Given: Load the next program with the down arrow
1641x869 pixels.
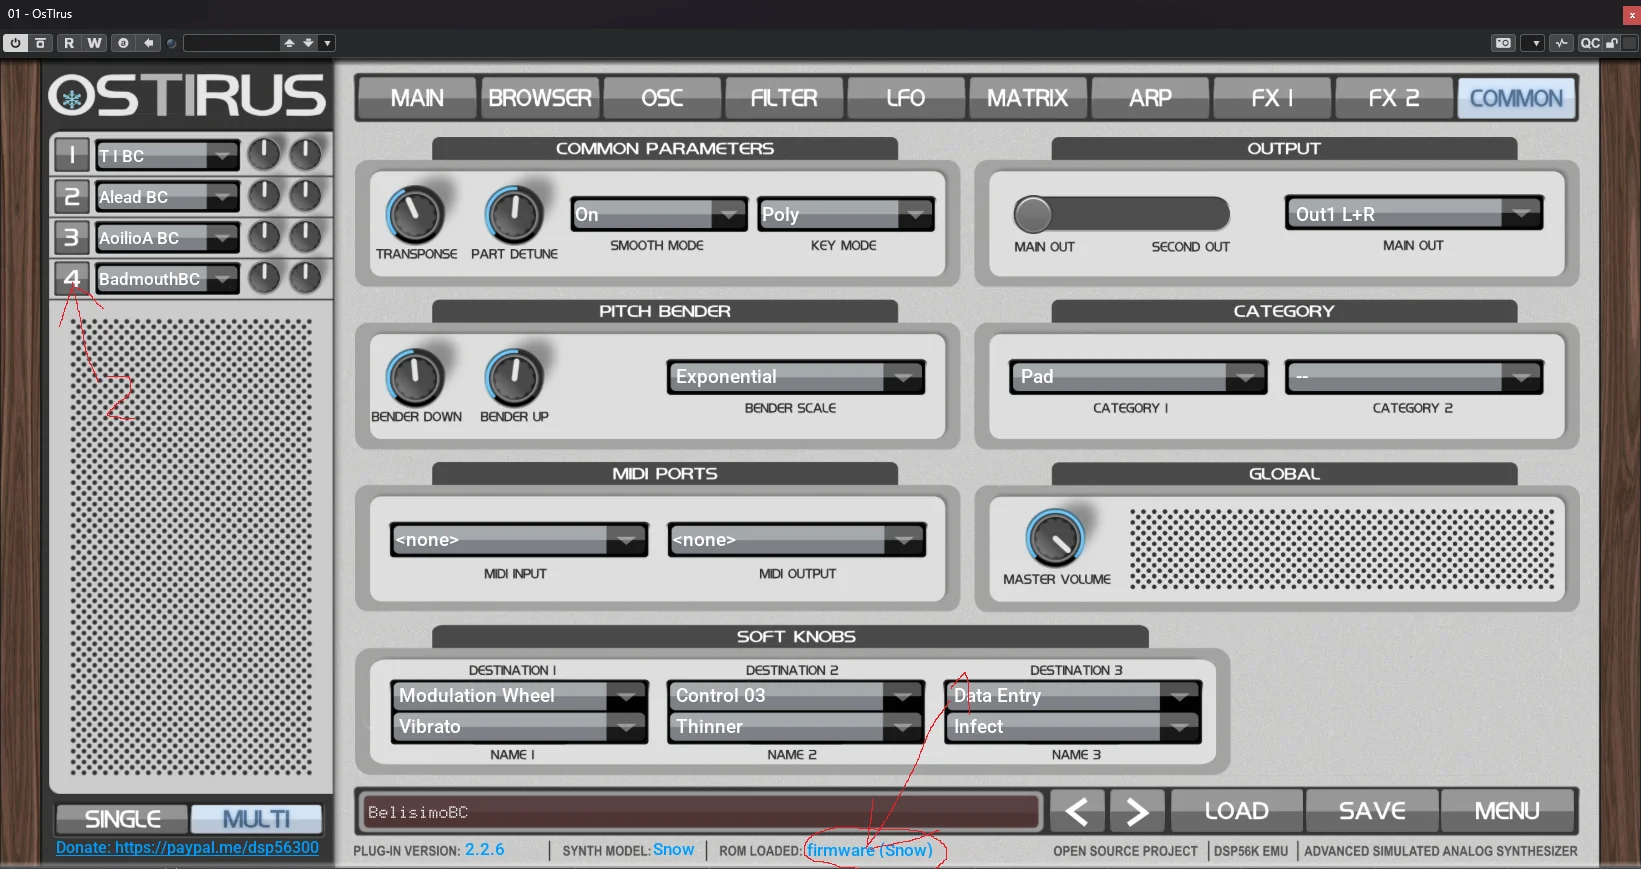Looking at the screenshot, I should click(x=308, y=43).
